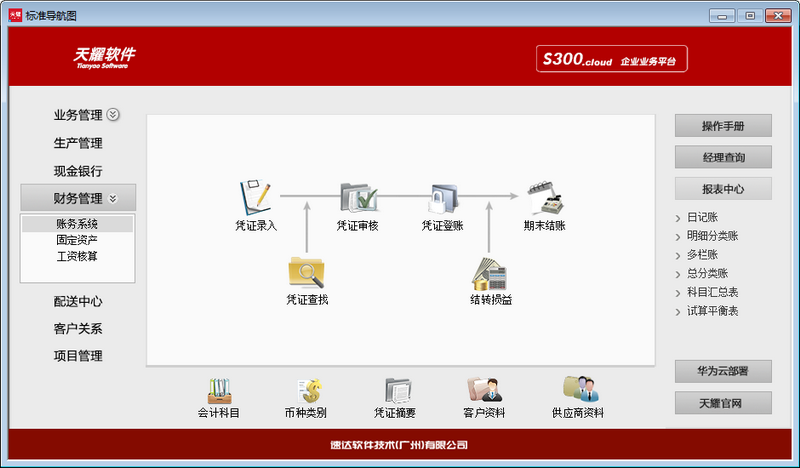Open the 会计科目 accounts icon
The width and height of the screenshot is (800, 468).
pos(220,391)
